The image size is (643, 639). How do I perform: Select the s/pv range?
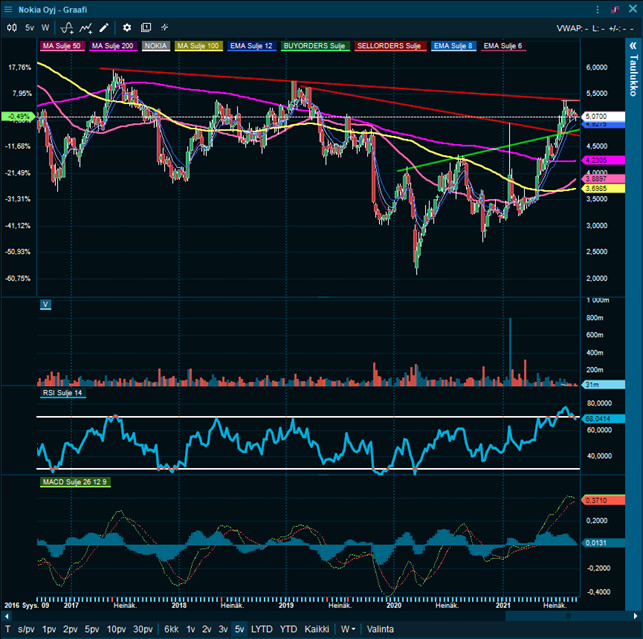[26, 629]
